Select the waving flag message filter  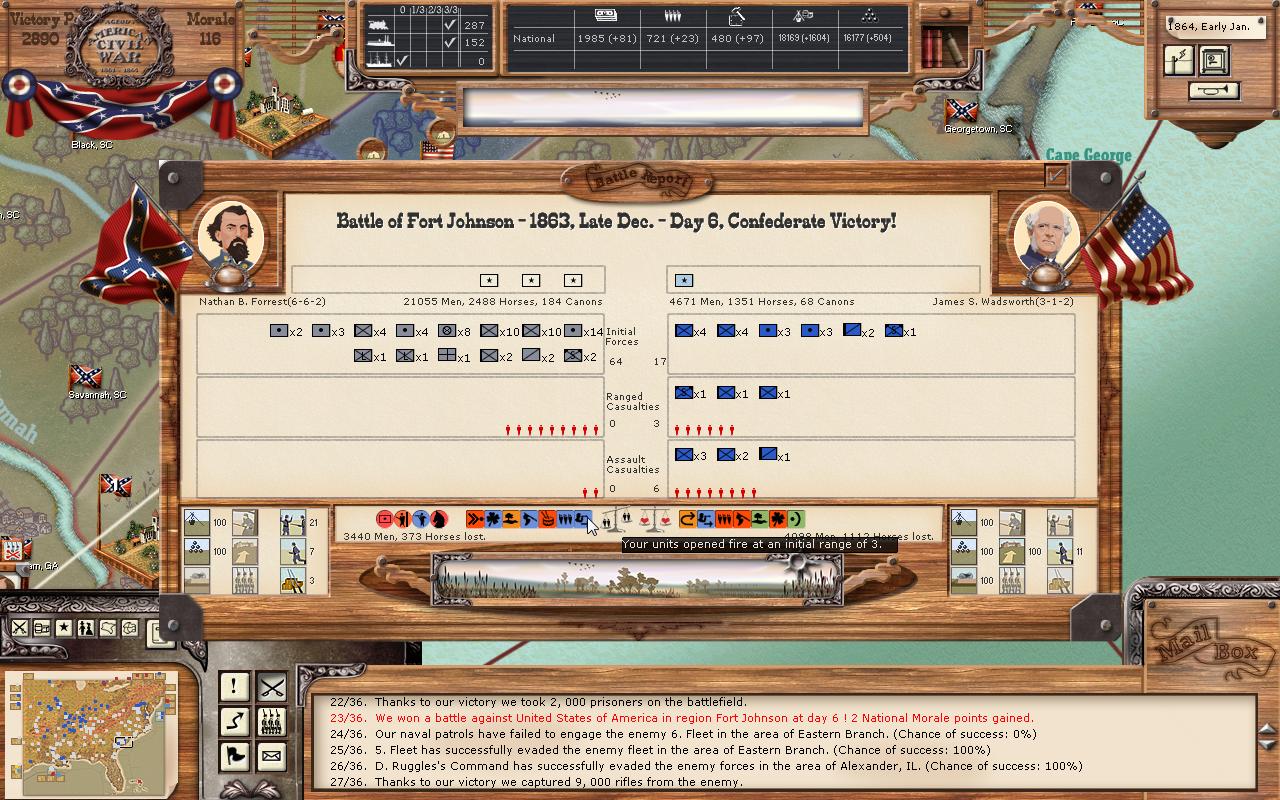[x=234, y=756]
